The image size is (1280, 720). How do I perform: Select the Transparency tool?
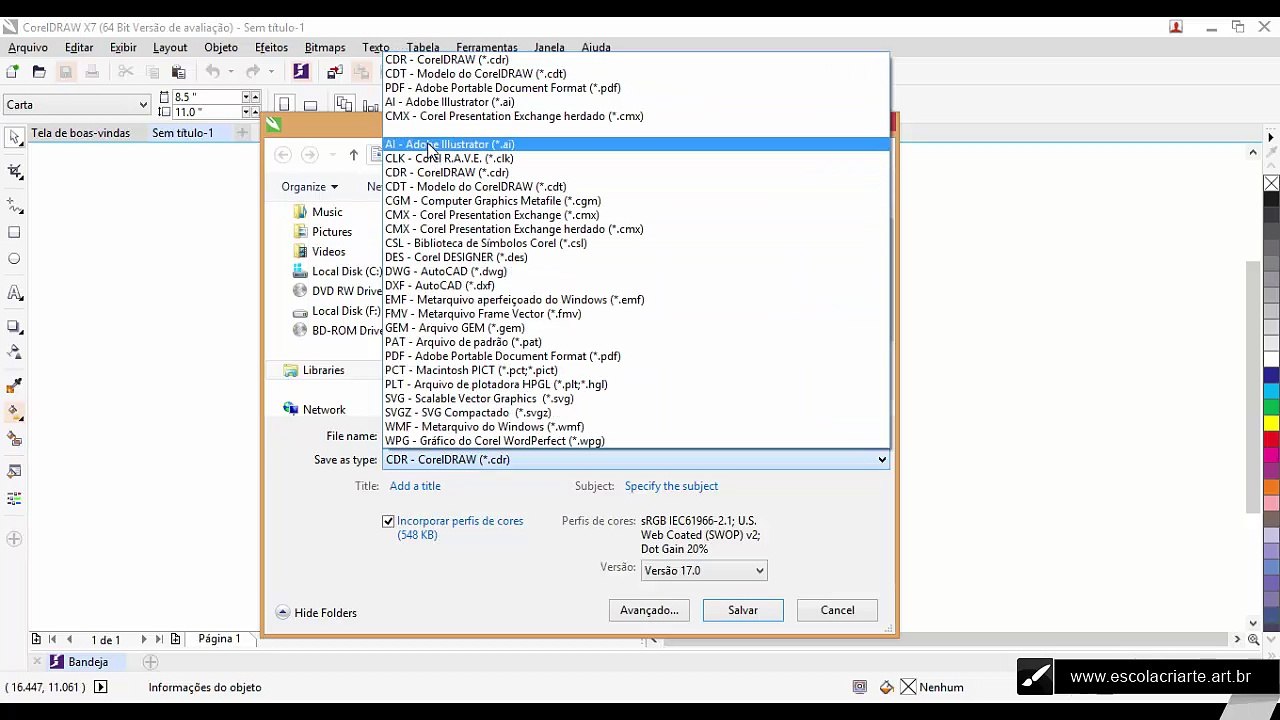click(x=14, y=352)
